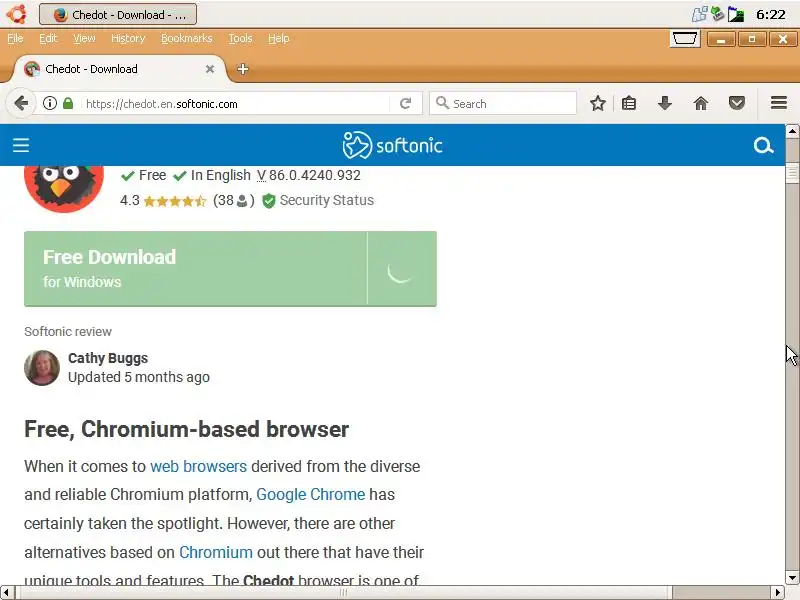The width and height of the screenshot is (800, 600).
Task: Open the Downloads arrow icon
Action: pos(664,104)
